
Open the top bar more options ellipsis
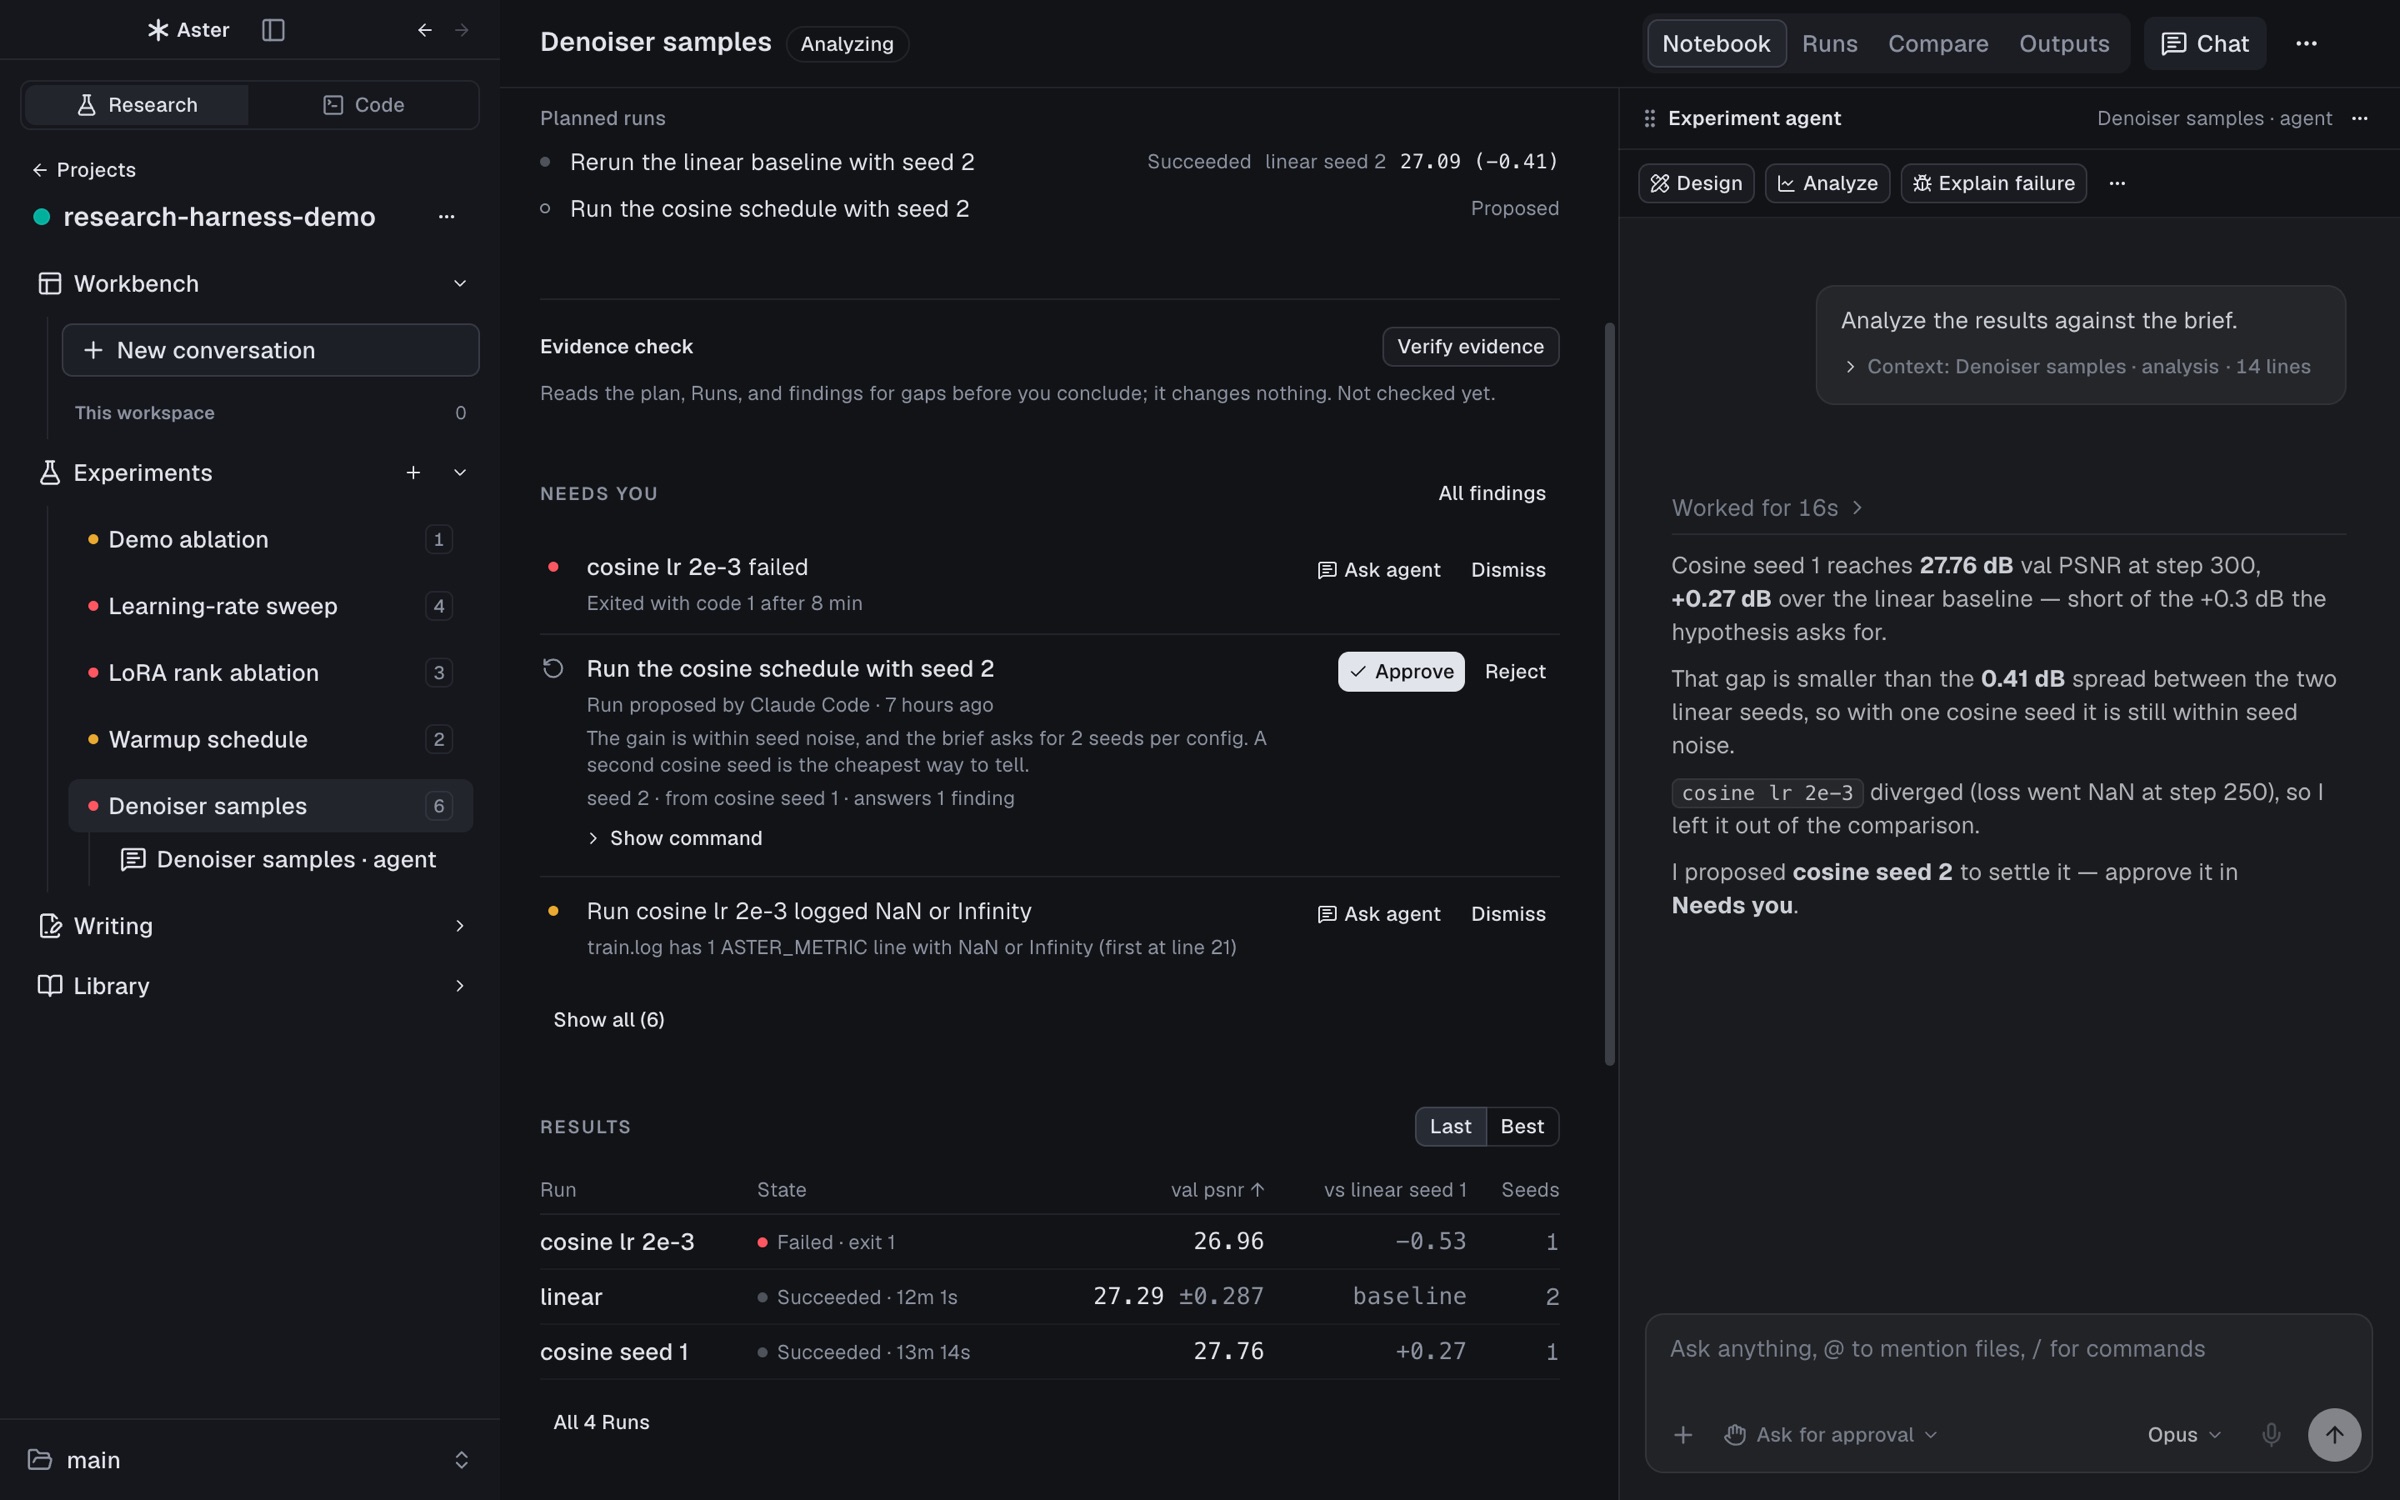[2306, 44]
